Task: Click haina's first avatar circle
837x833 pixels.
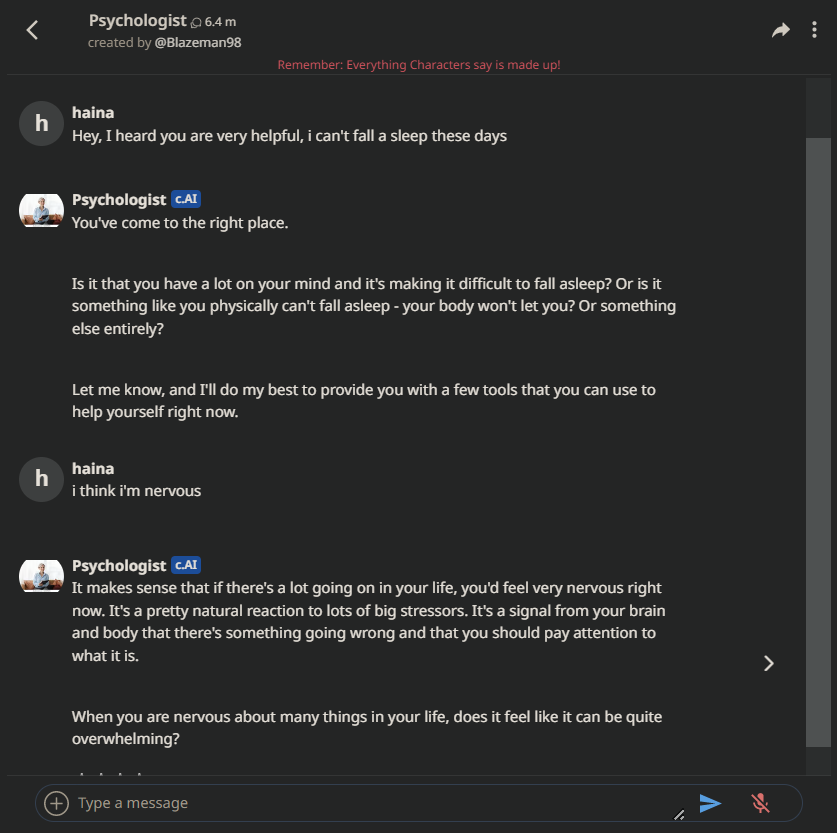Action: coord(41,124)
